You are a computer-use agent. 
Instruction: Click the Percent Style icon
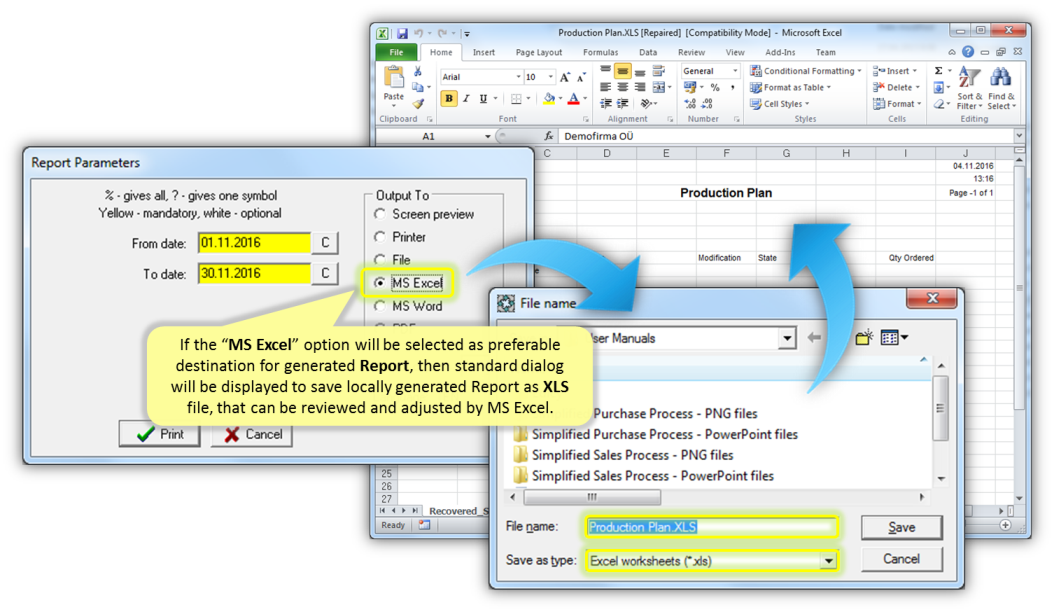715,87
